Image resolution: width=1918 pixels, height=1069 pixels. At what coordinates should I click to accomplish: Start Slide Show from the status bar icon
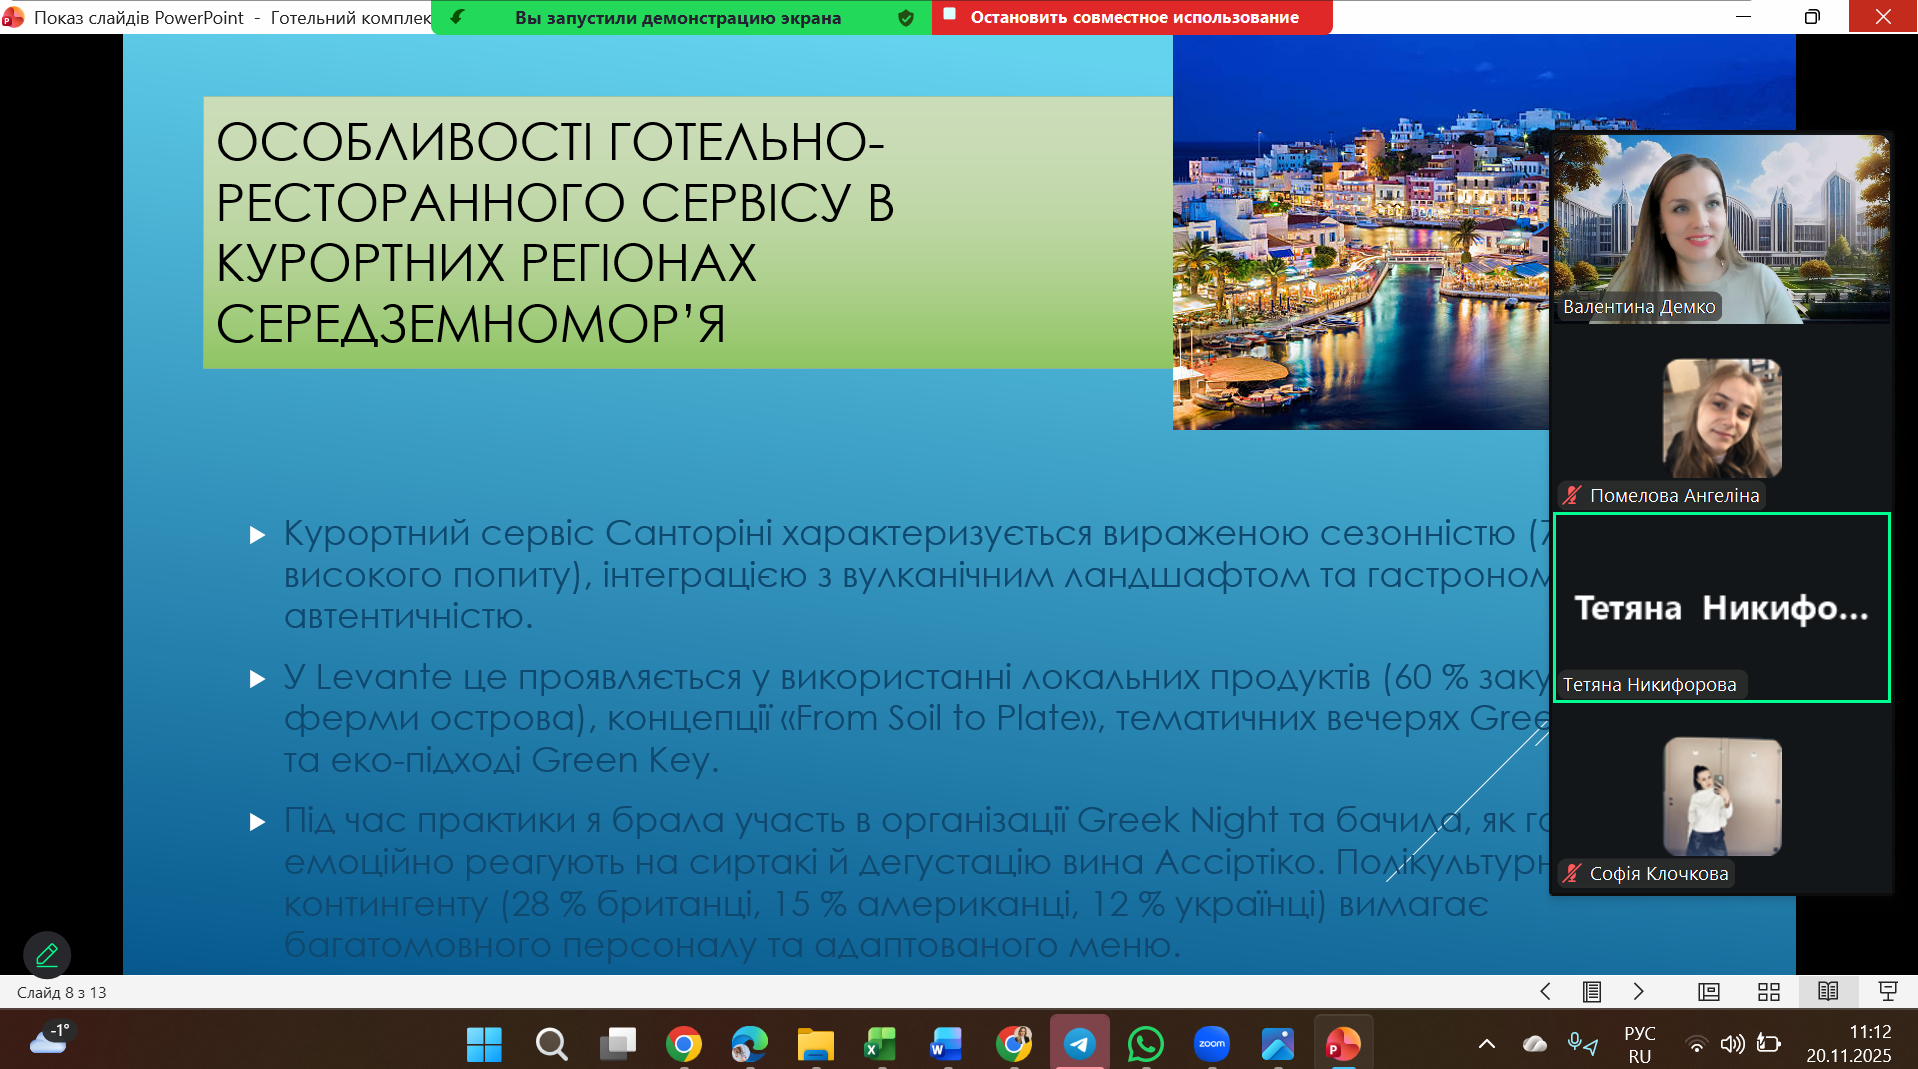(1888, 991)
